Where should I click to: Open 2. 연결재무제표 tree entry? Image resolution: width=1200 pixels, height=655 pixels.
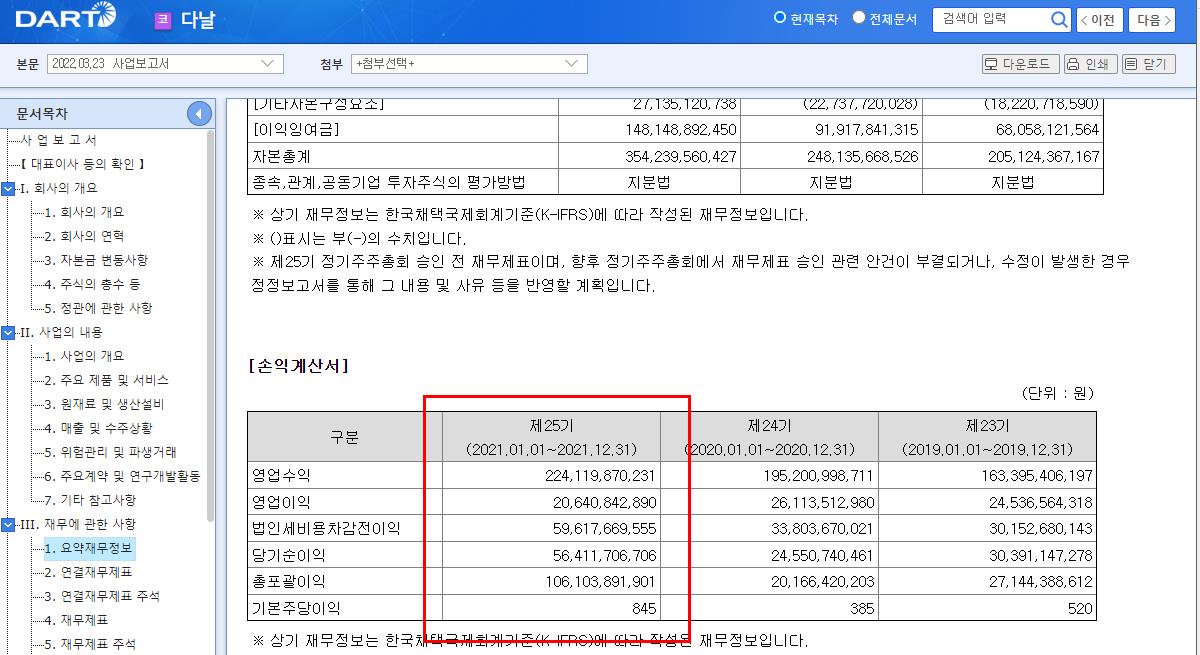coord(89,572)
